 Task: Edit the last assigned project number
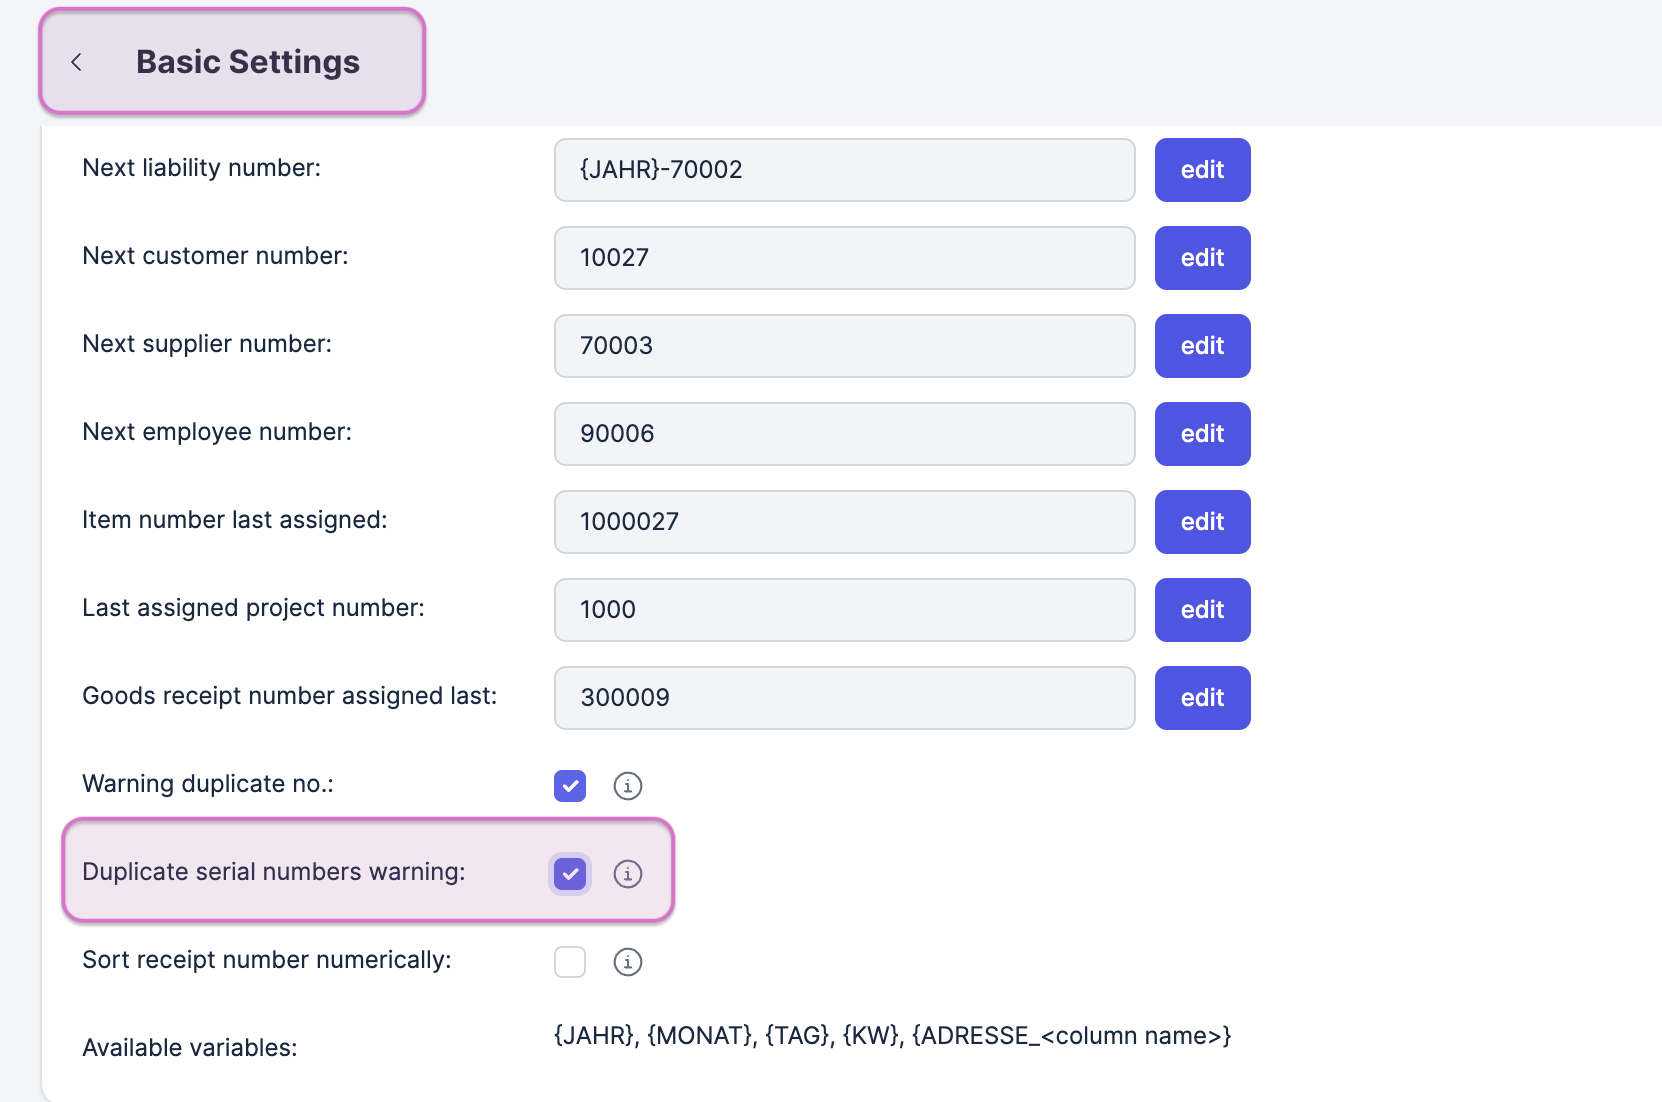1202,610
